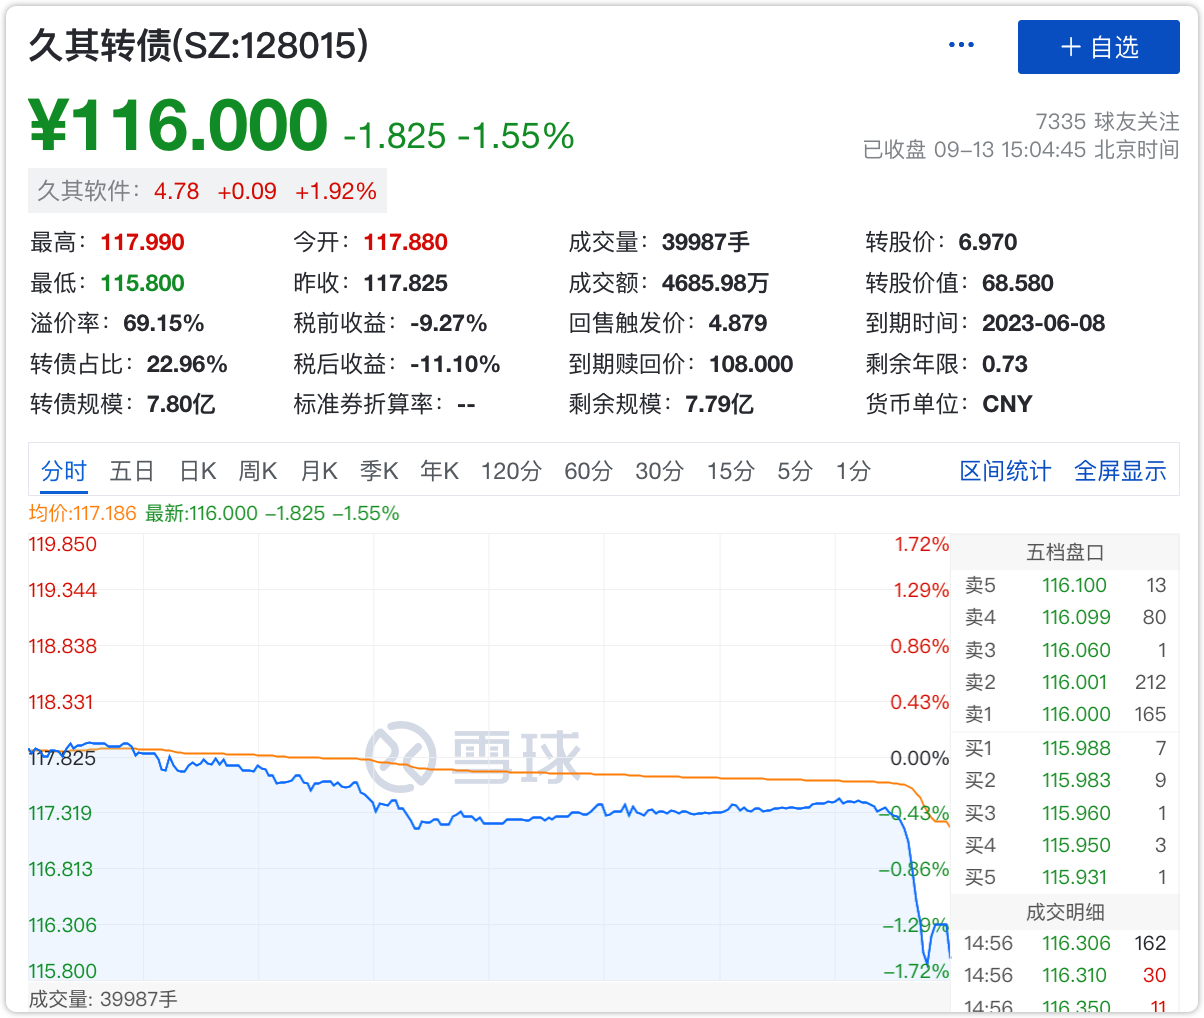
Task: Switch to the 5分 interval tab
Action: (795, 471)
